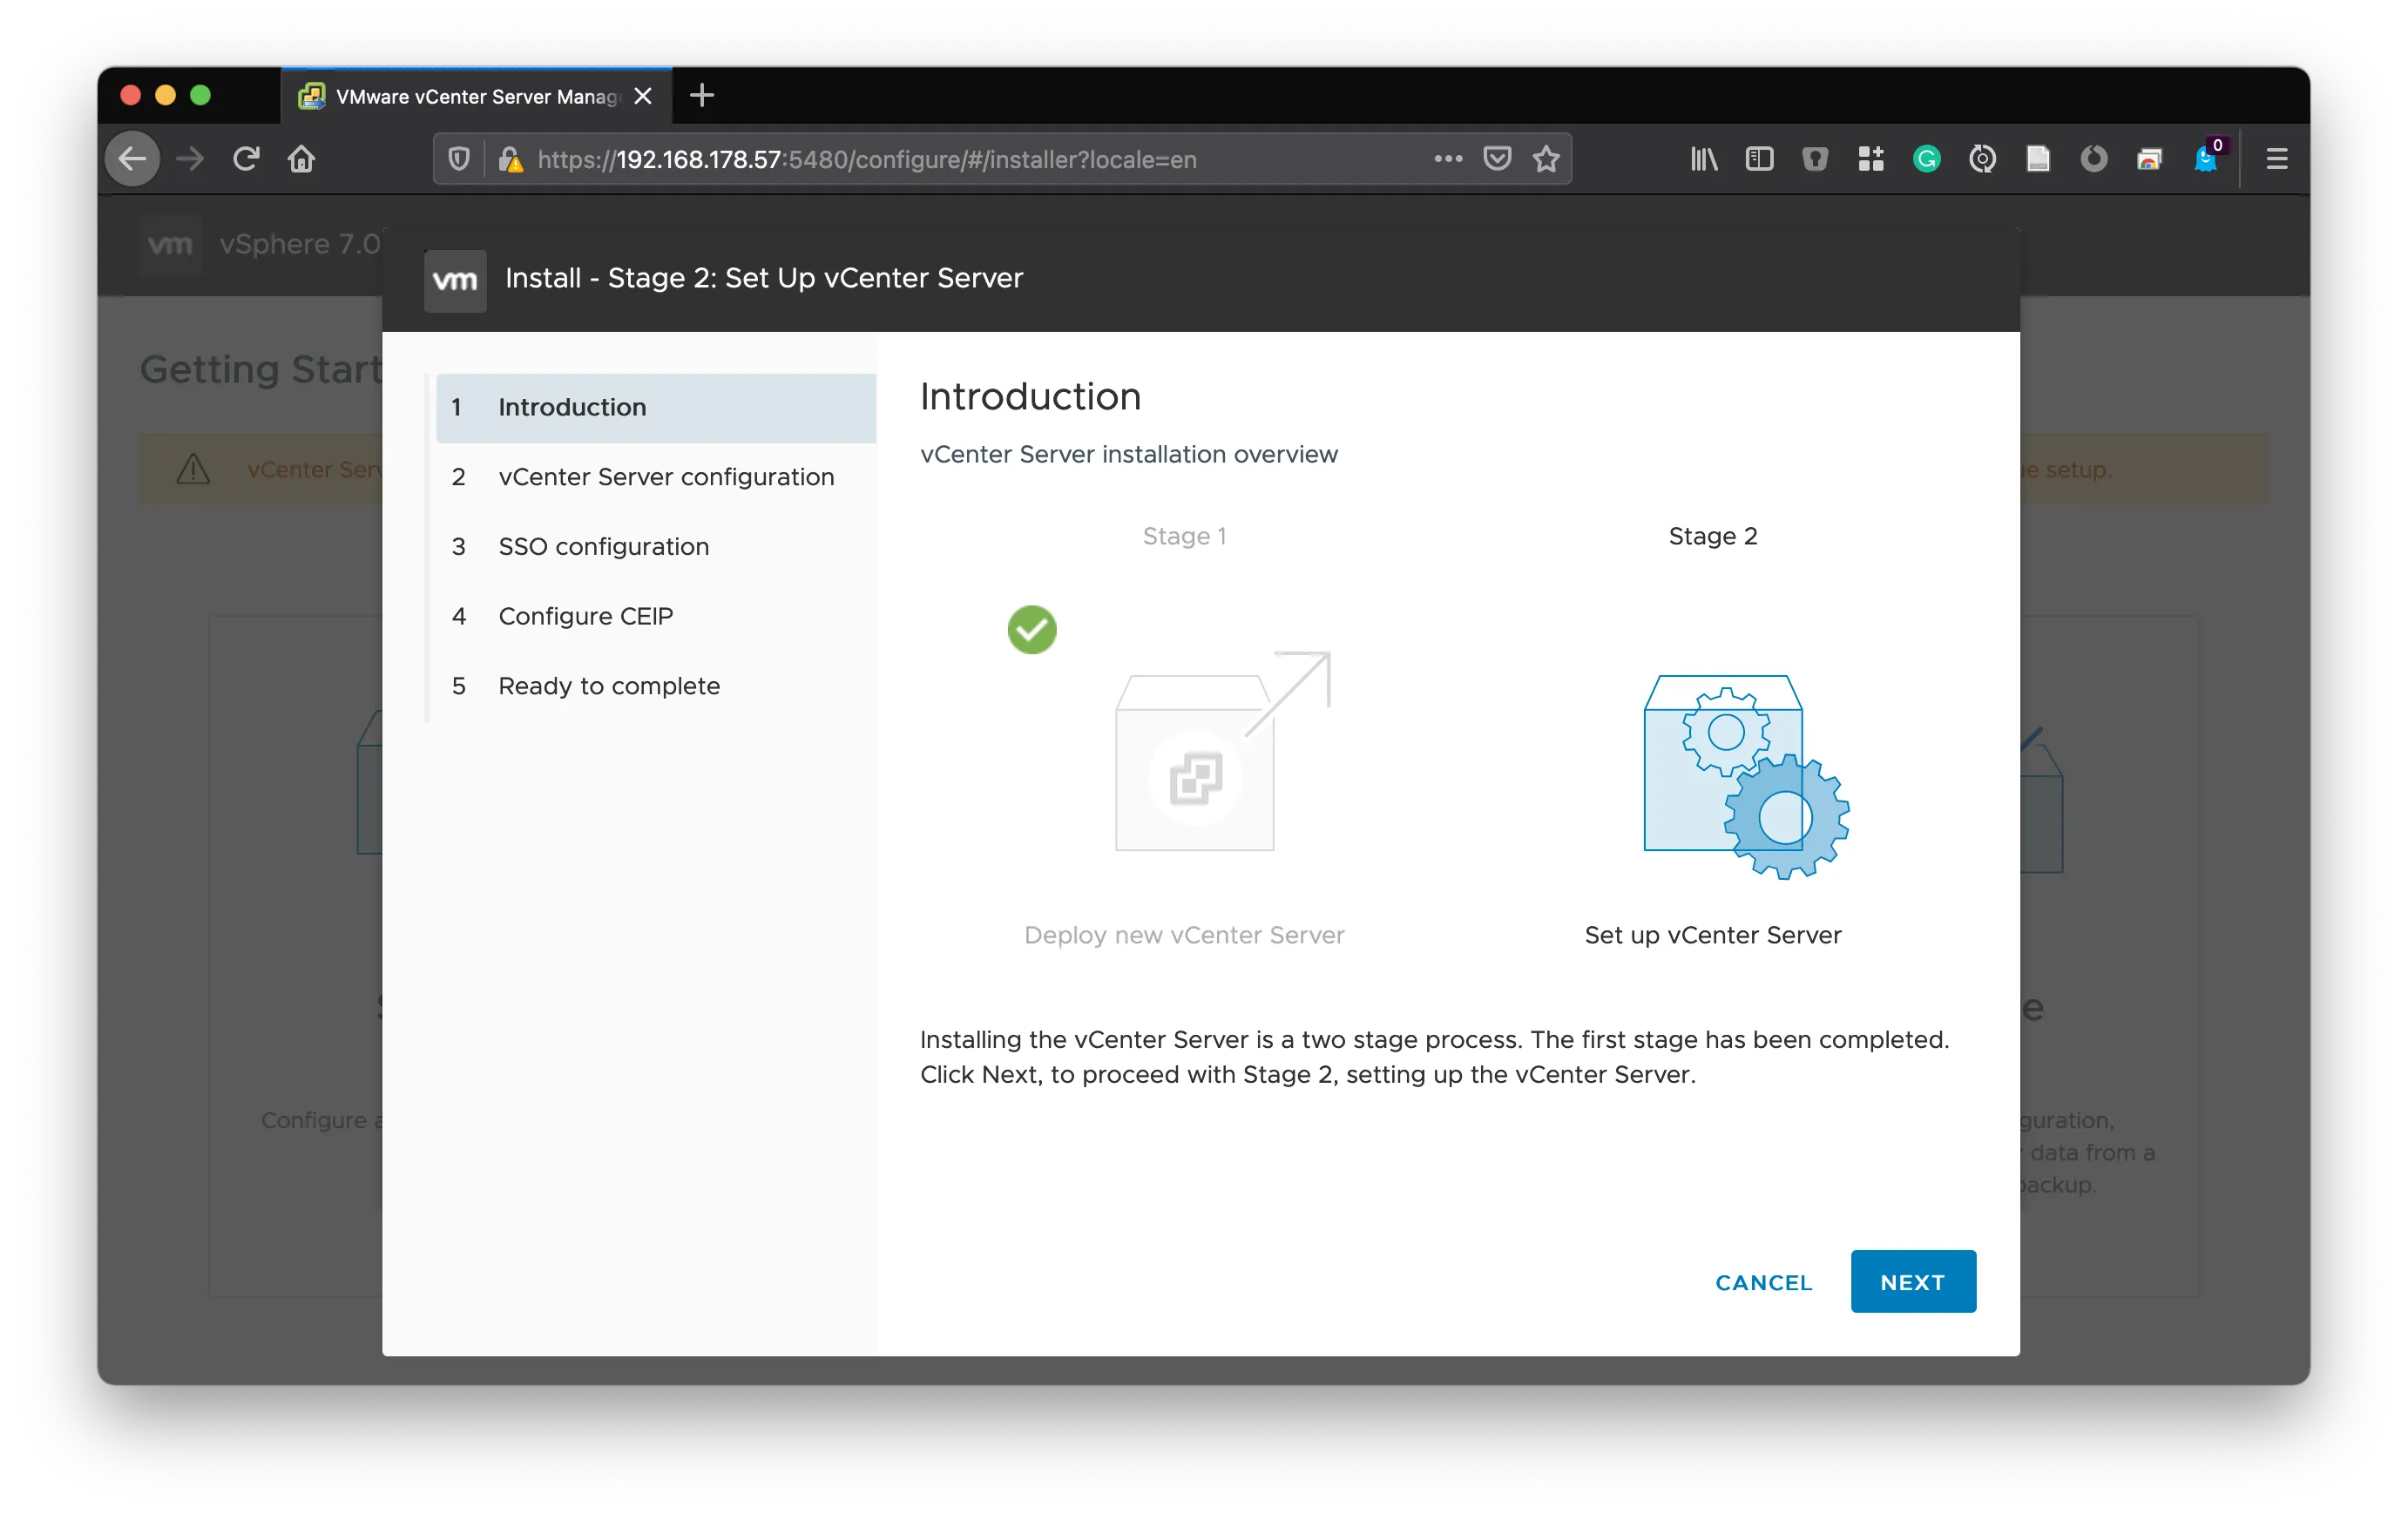2408x1514 pixels.
Task: Select vCenter Server configuration step
Action: [x=665, y=477]
